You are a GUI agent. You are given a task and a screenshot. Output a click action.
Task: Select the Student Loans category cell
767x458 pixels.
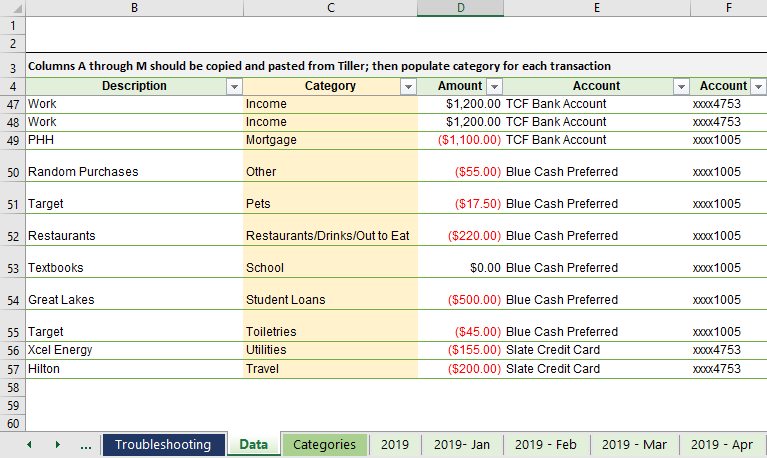(x=330, y=294)
